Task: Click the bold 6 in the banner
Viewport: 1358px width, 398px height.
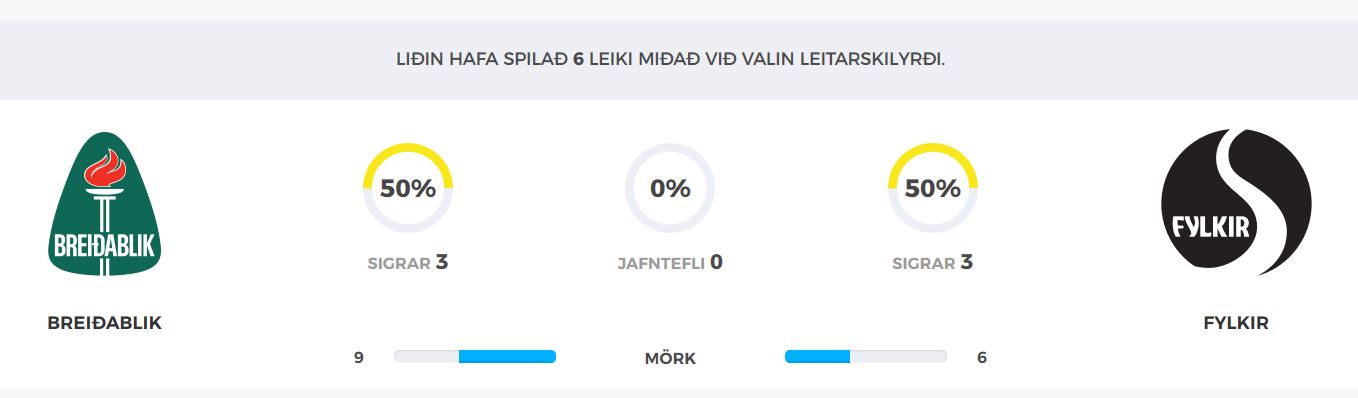Action: 578,59
